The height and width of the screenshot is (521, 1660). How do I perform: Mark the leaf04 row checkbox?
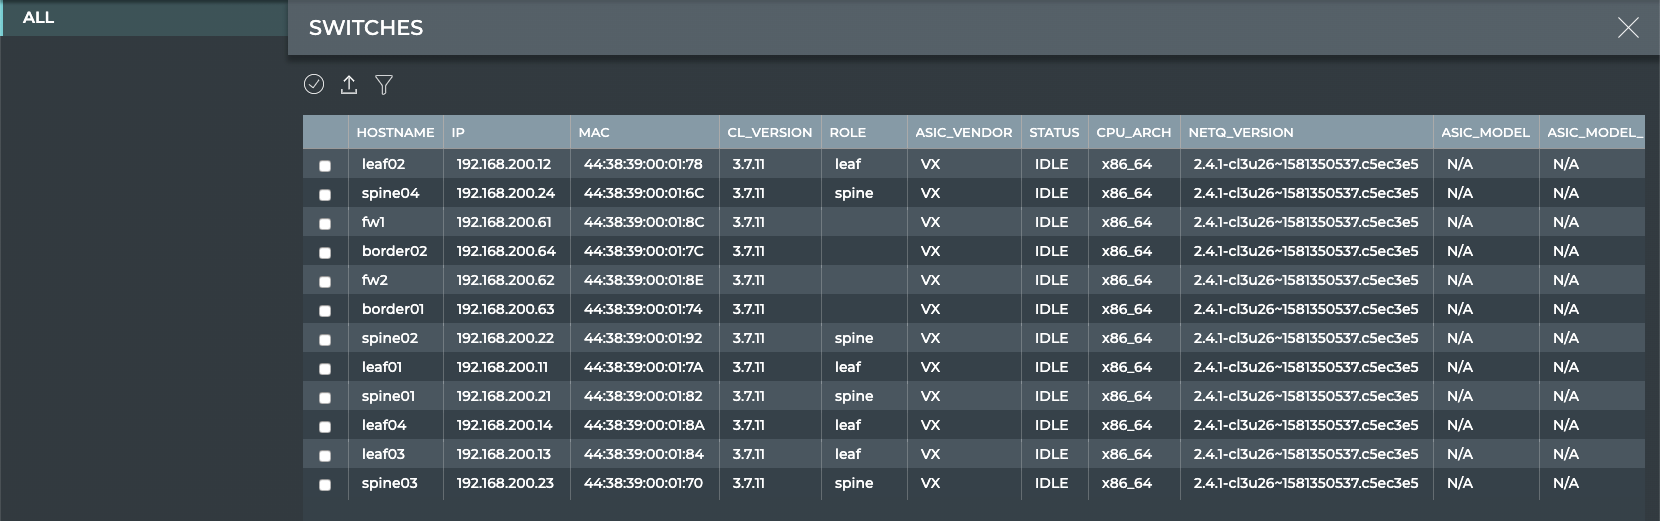[325, 427]
